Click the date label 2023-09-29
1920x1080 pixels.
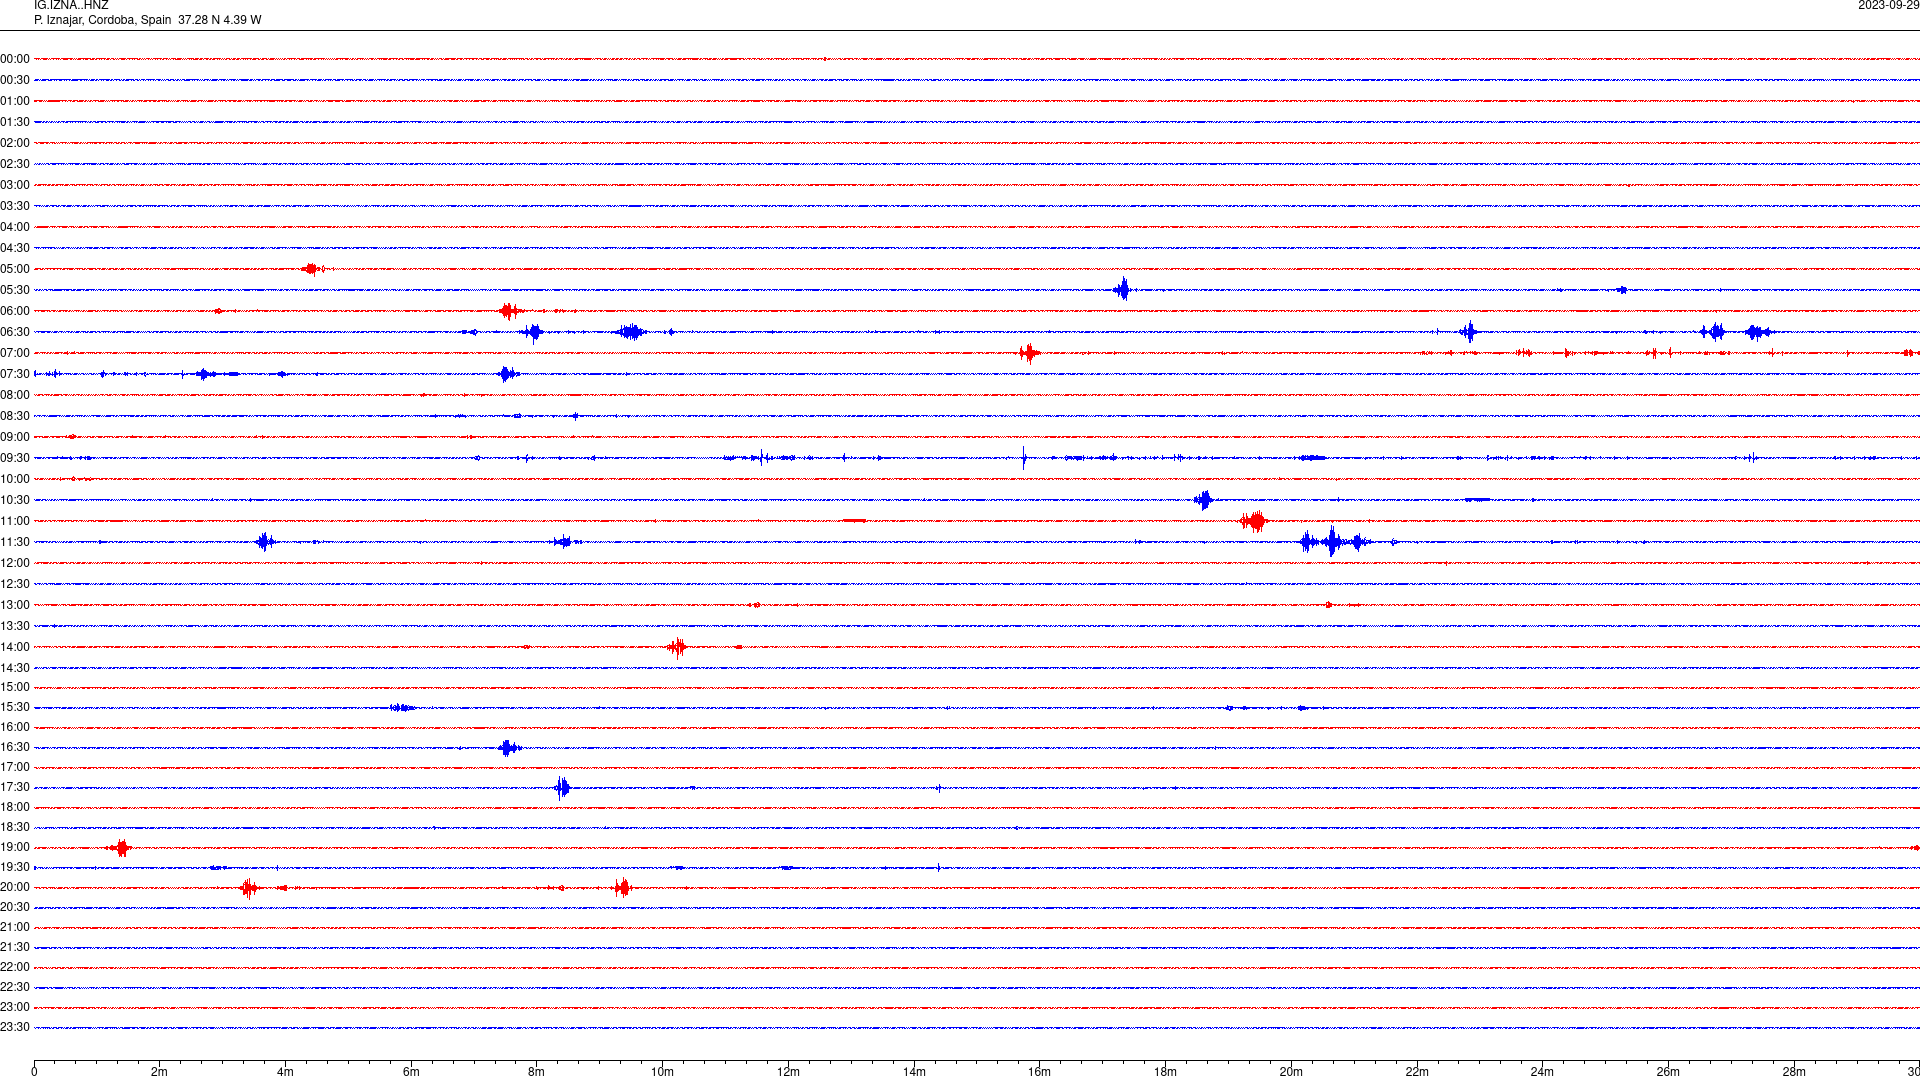[x=1888, y=6]
